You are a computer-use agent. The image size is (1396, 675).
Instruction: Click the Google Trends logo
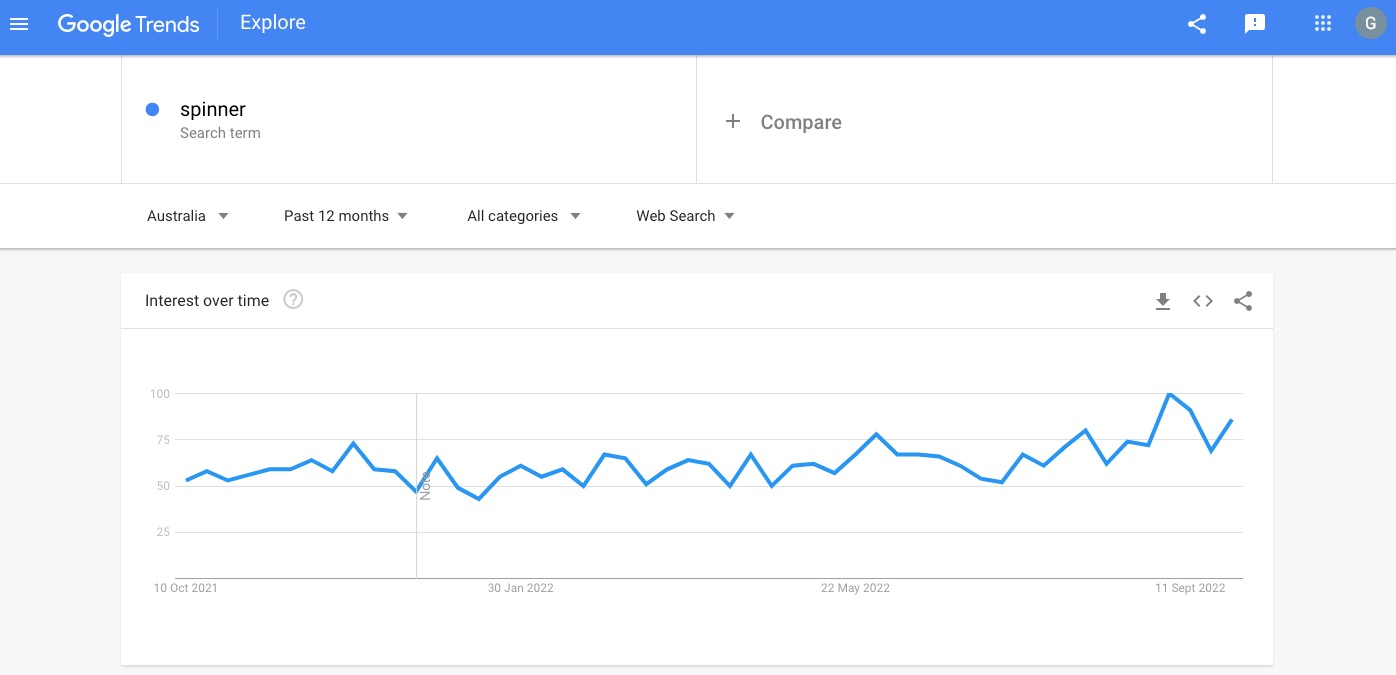128,23
